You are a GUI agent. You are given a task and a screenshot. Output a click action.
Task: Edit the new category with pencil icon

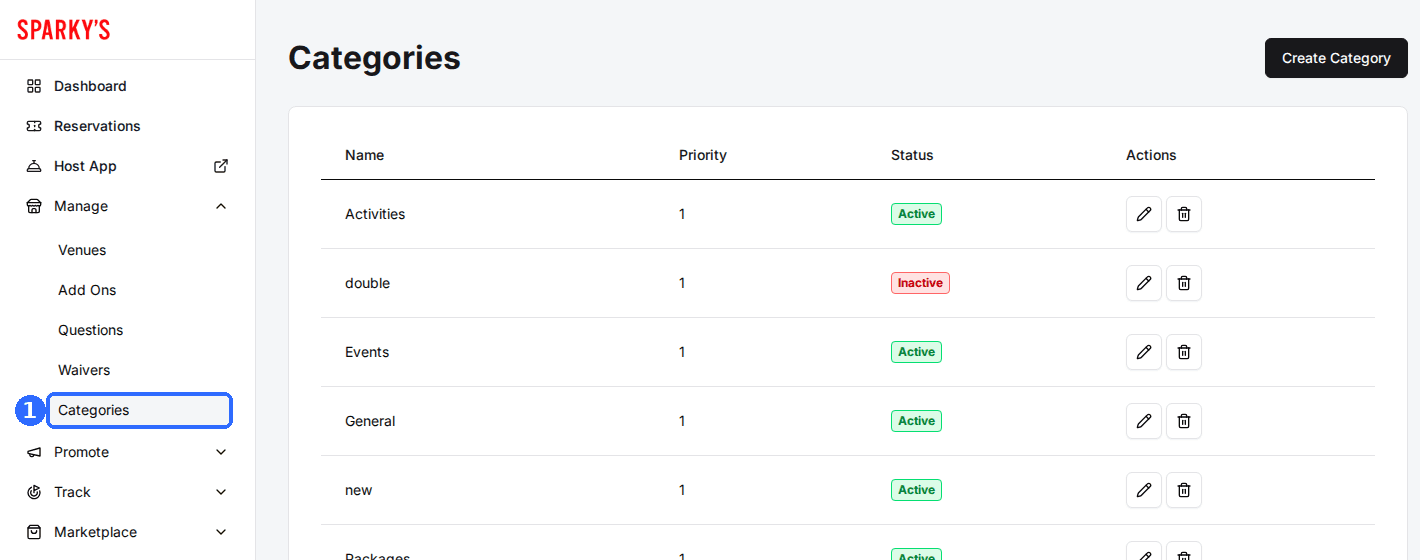(1144, 490)
